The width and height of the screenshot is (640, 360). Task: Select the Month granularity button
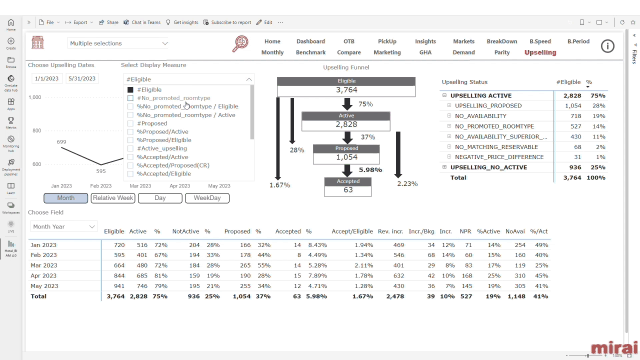[x=66, y=198]
